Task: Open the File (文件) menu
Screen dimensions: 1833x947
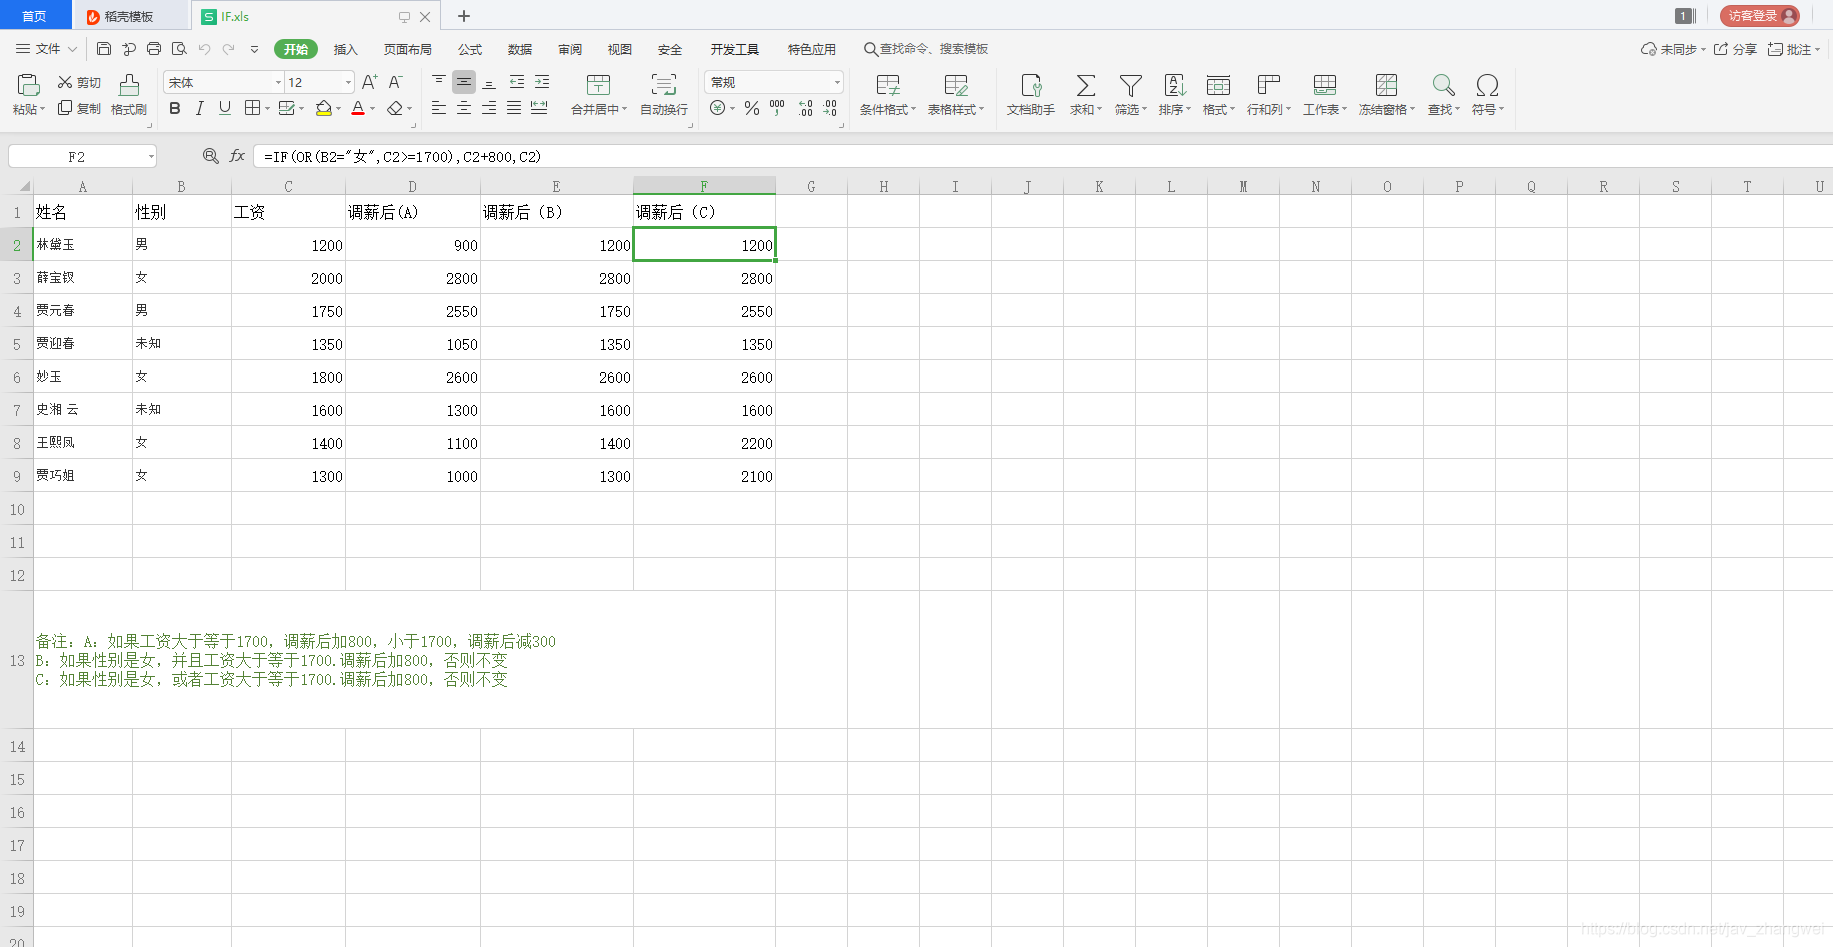Action: click(x=46, y=49)
